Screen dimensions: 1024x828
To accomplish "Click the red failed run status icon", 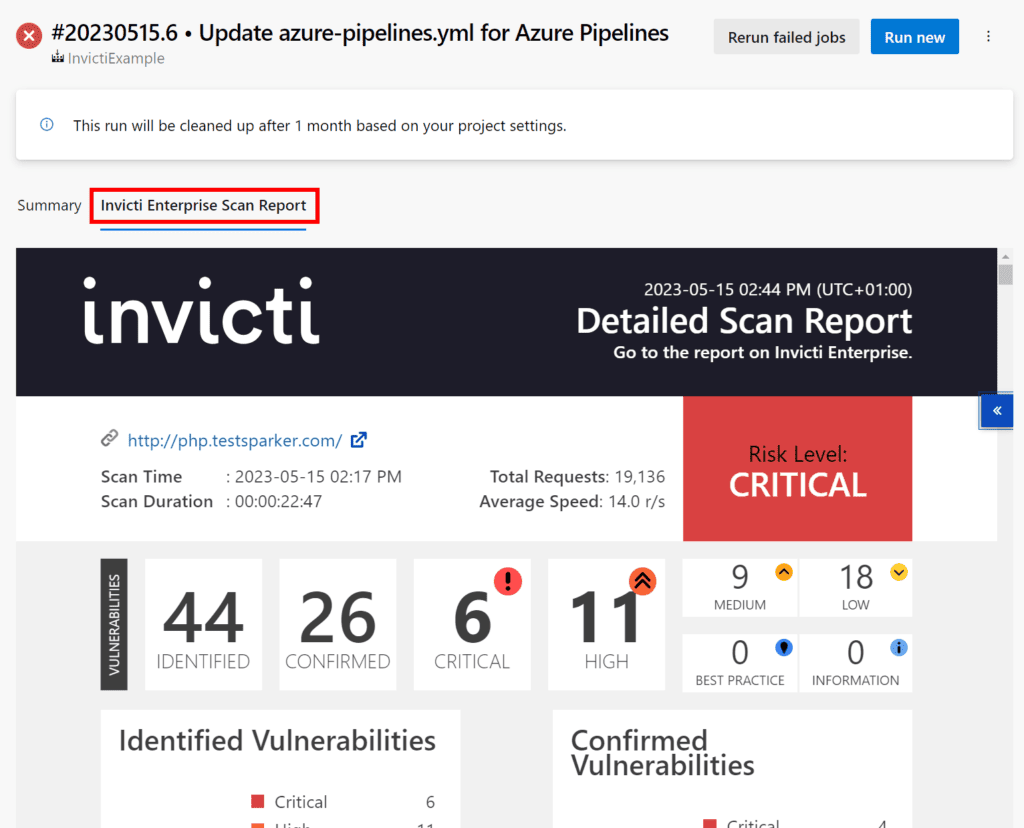I will (28, 35).
